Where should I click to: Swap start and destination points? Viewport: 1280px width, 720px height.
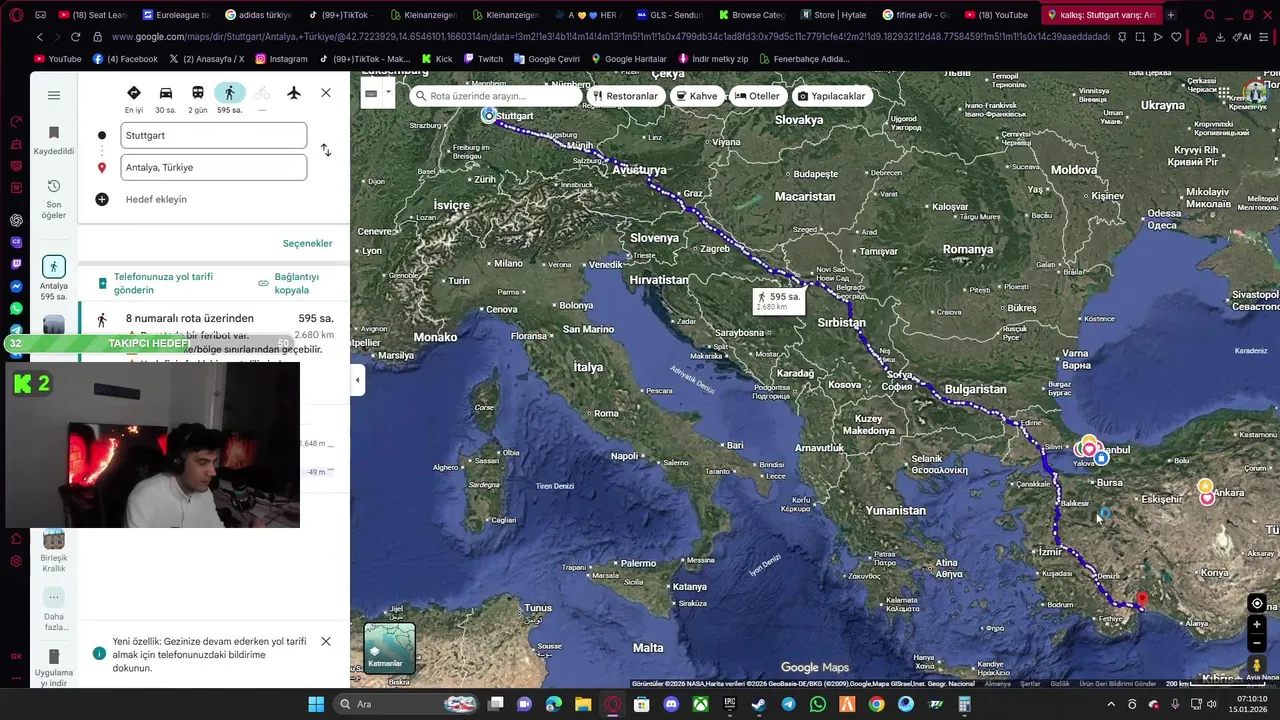point(326,150)
